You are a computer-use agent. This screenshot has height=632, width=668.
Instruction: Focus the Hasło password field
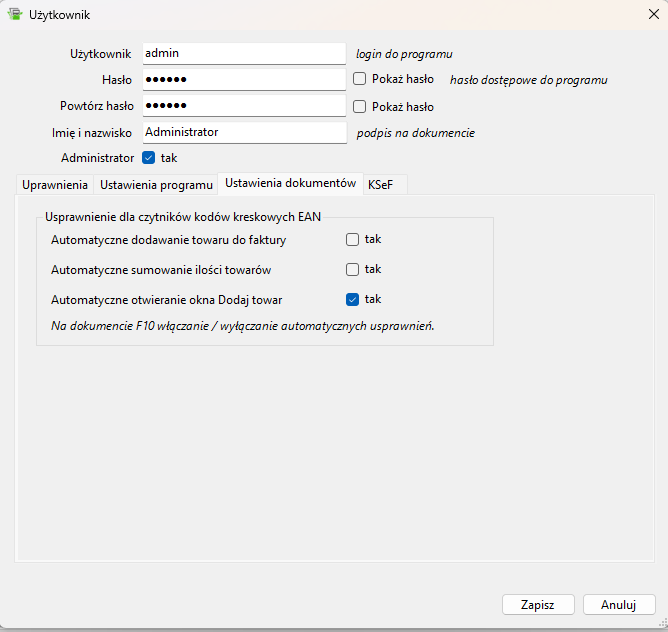coord(244,79)
